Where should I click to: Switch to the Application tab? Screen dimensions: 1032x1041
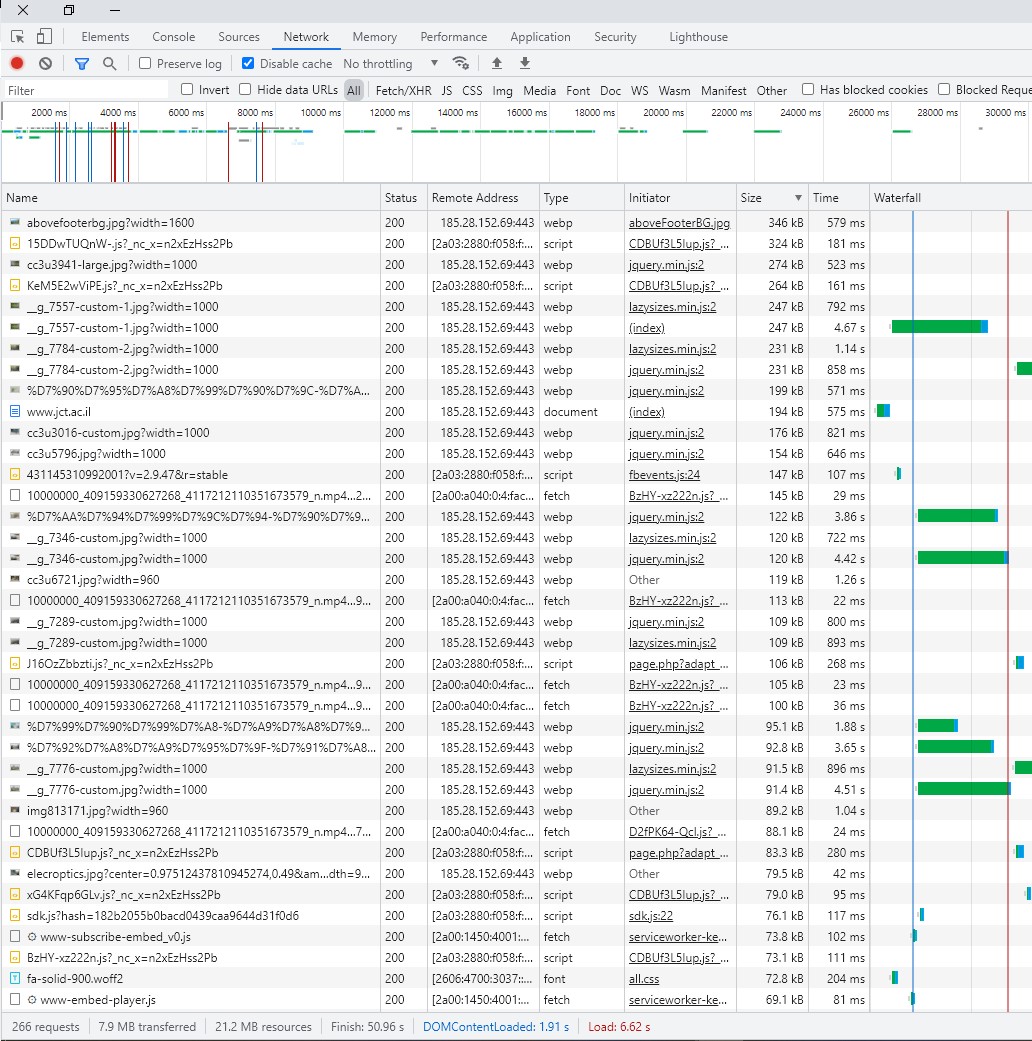pyautogui.click(x=541, y=37)
